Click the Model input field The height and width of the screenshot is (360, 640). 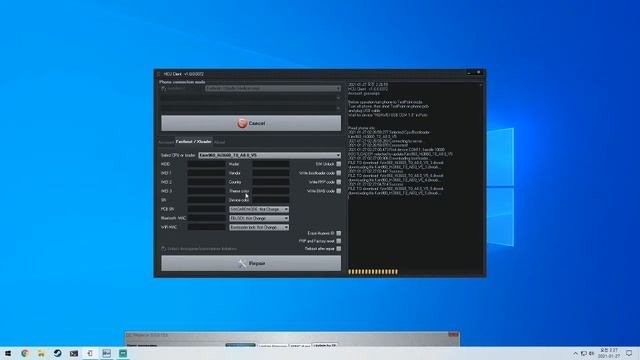[x=271, y=164]
